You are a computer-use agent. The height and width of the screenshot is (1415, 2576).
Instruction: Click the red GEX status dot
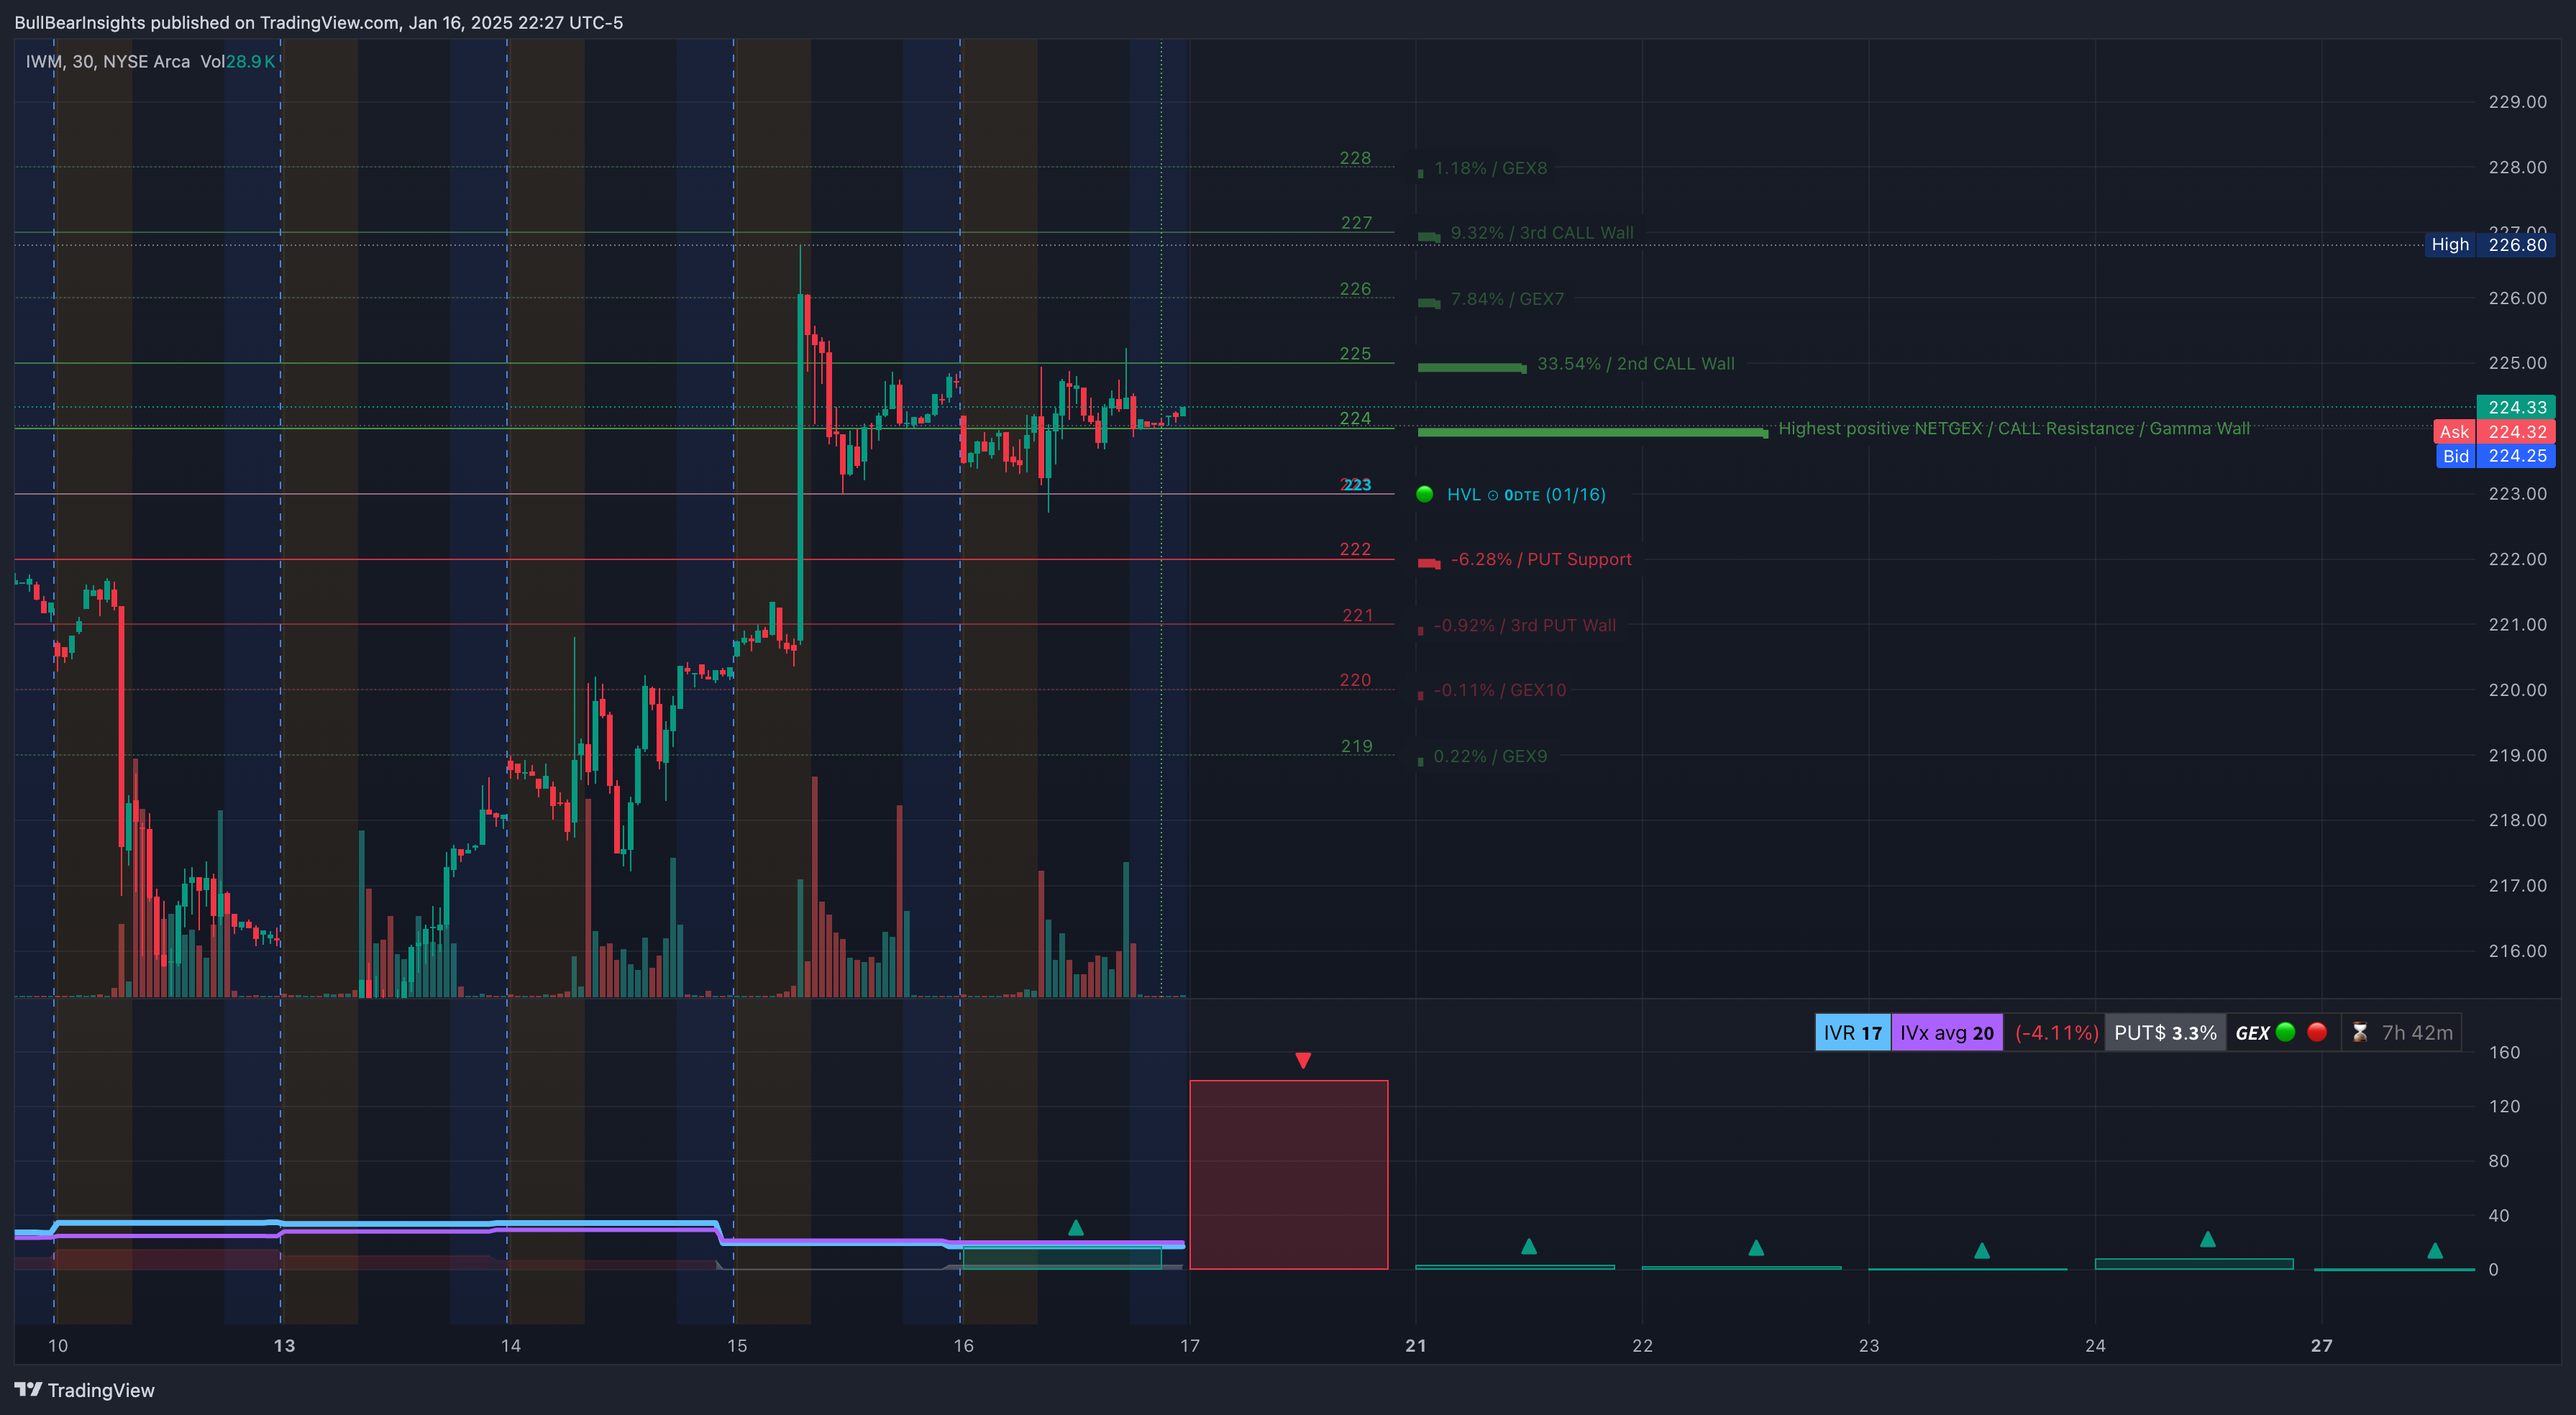click(2317, 1032)
